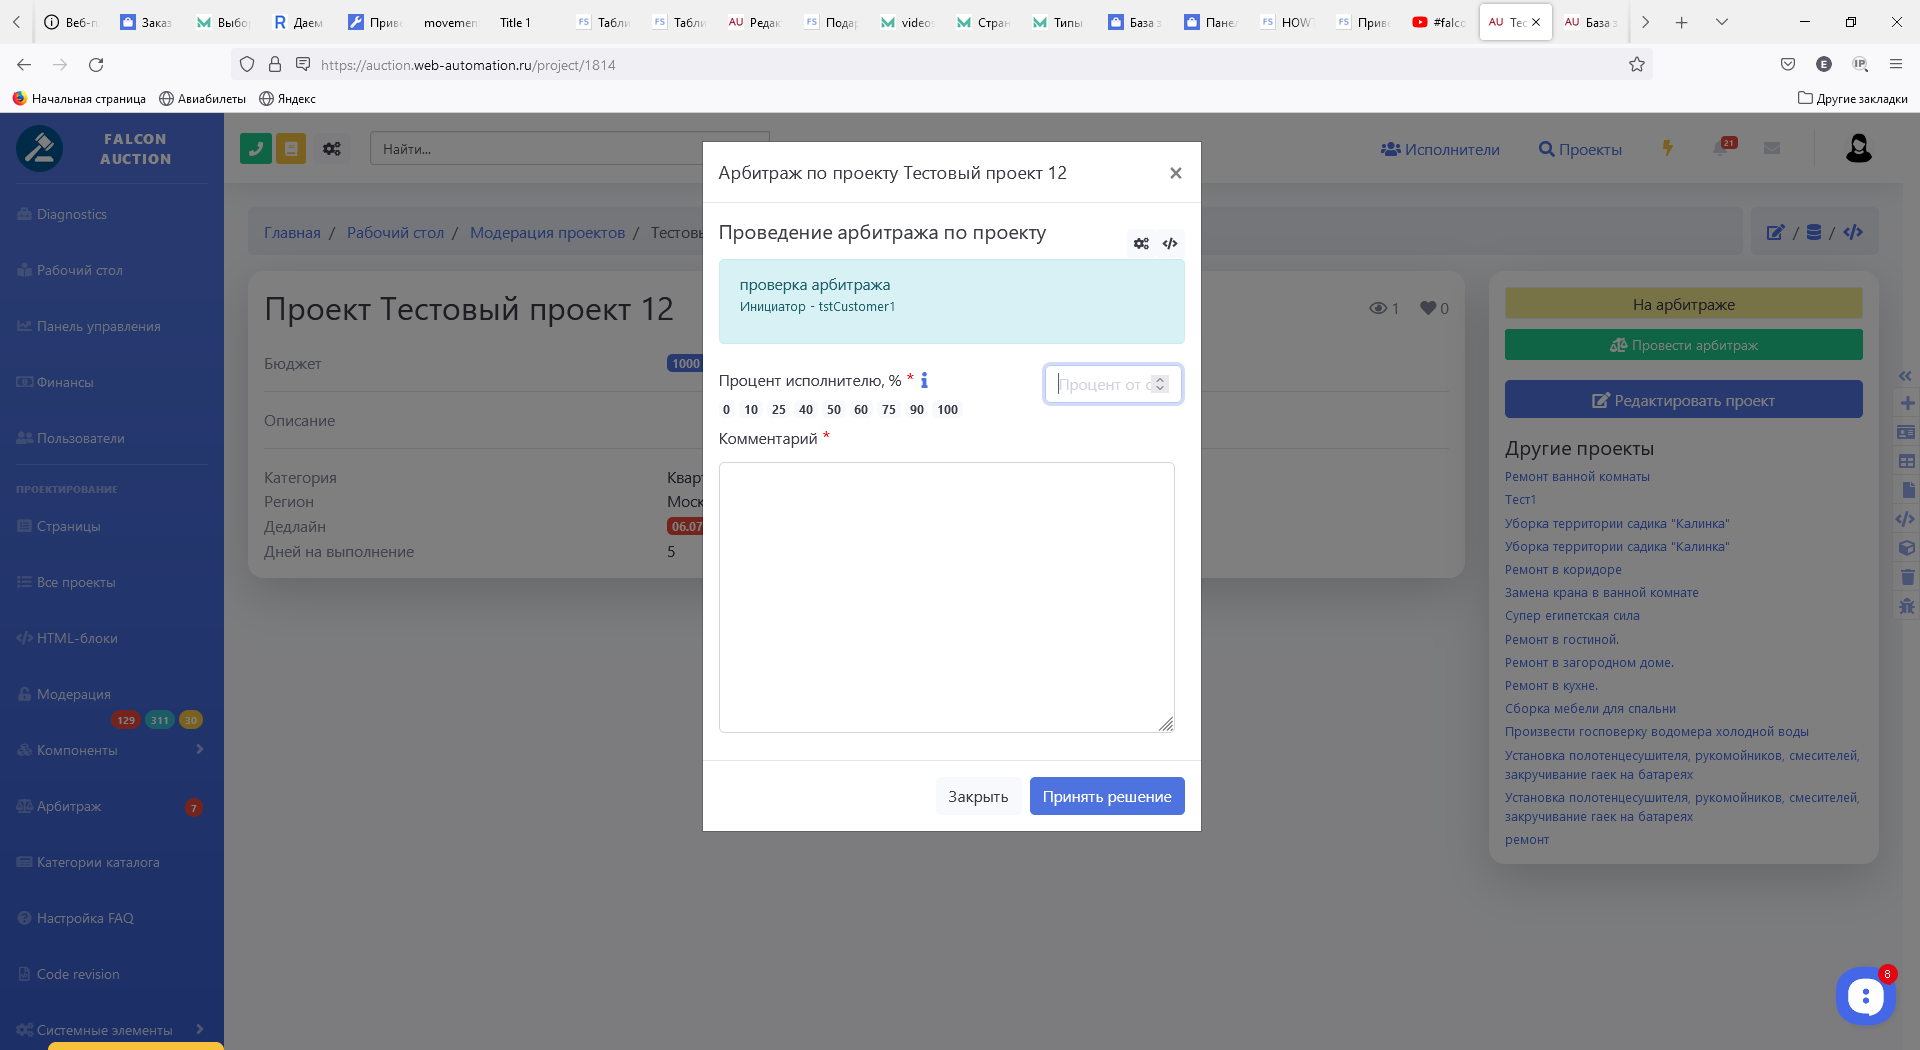
Task: Click the modal's code editor icon
Action: (1170, 244)
